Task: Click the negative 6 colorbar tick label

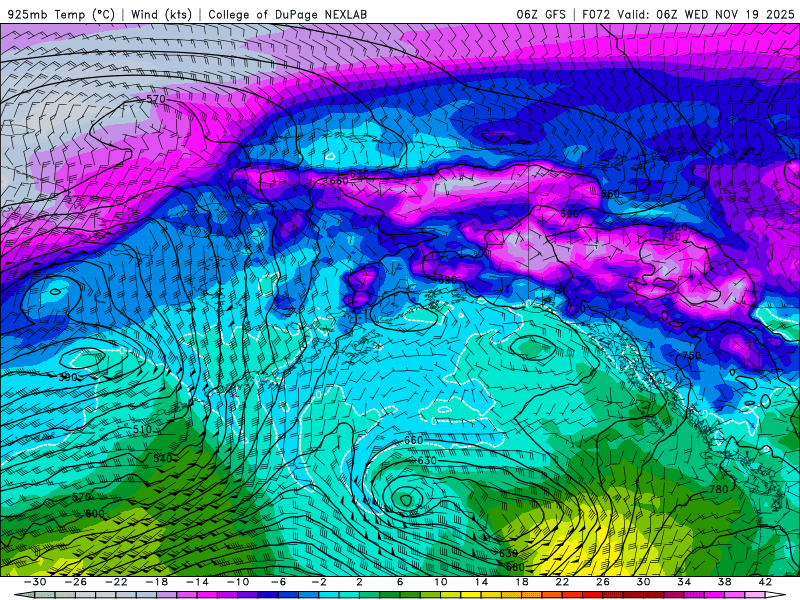Action: [x=278, y=582]
